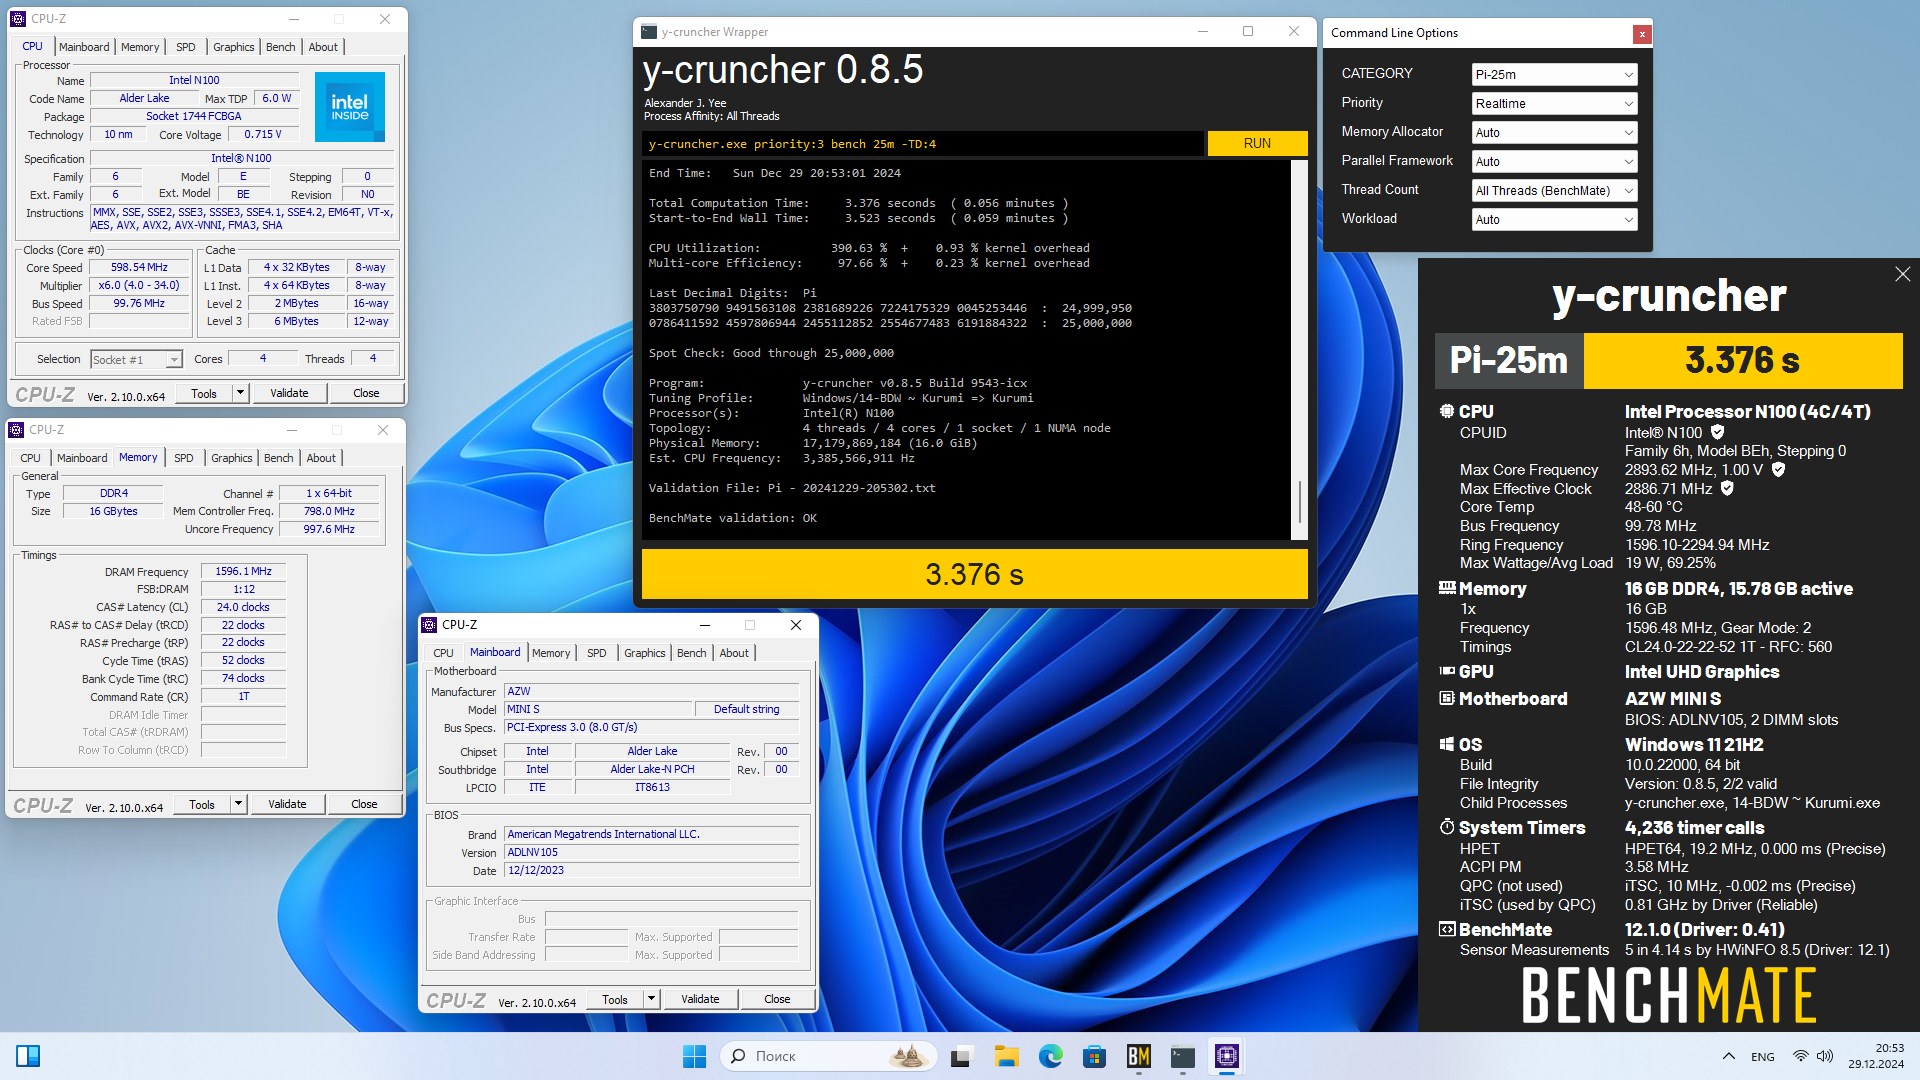Click the Intel Inside logo in CPU-Z

pos(350,107)
